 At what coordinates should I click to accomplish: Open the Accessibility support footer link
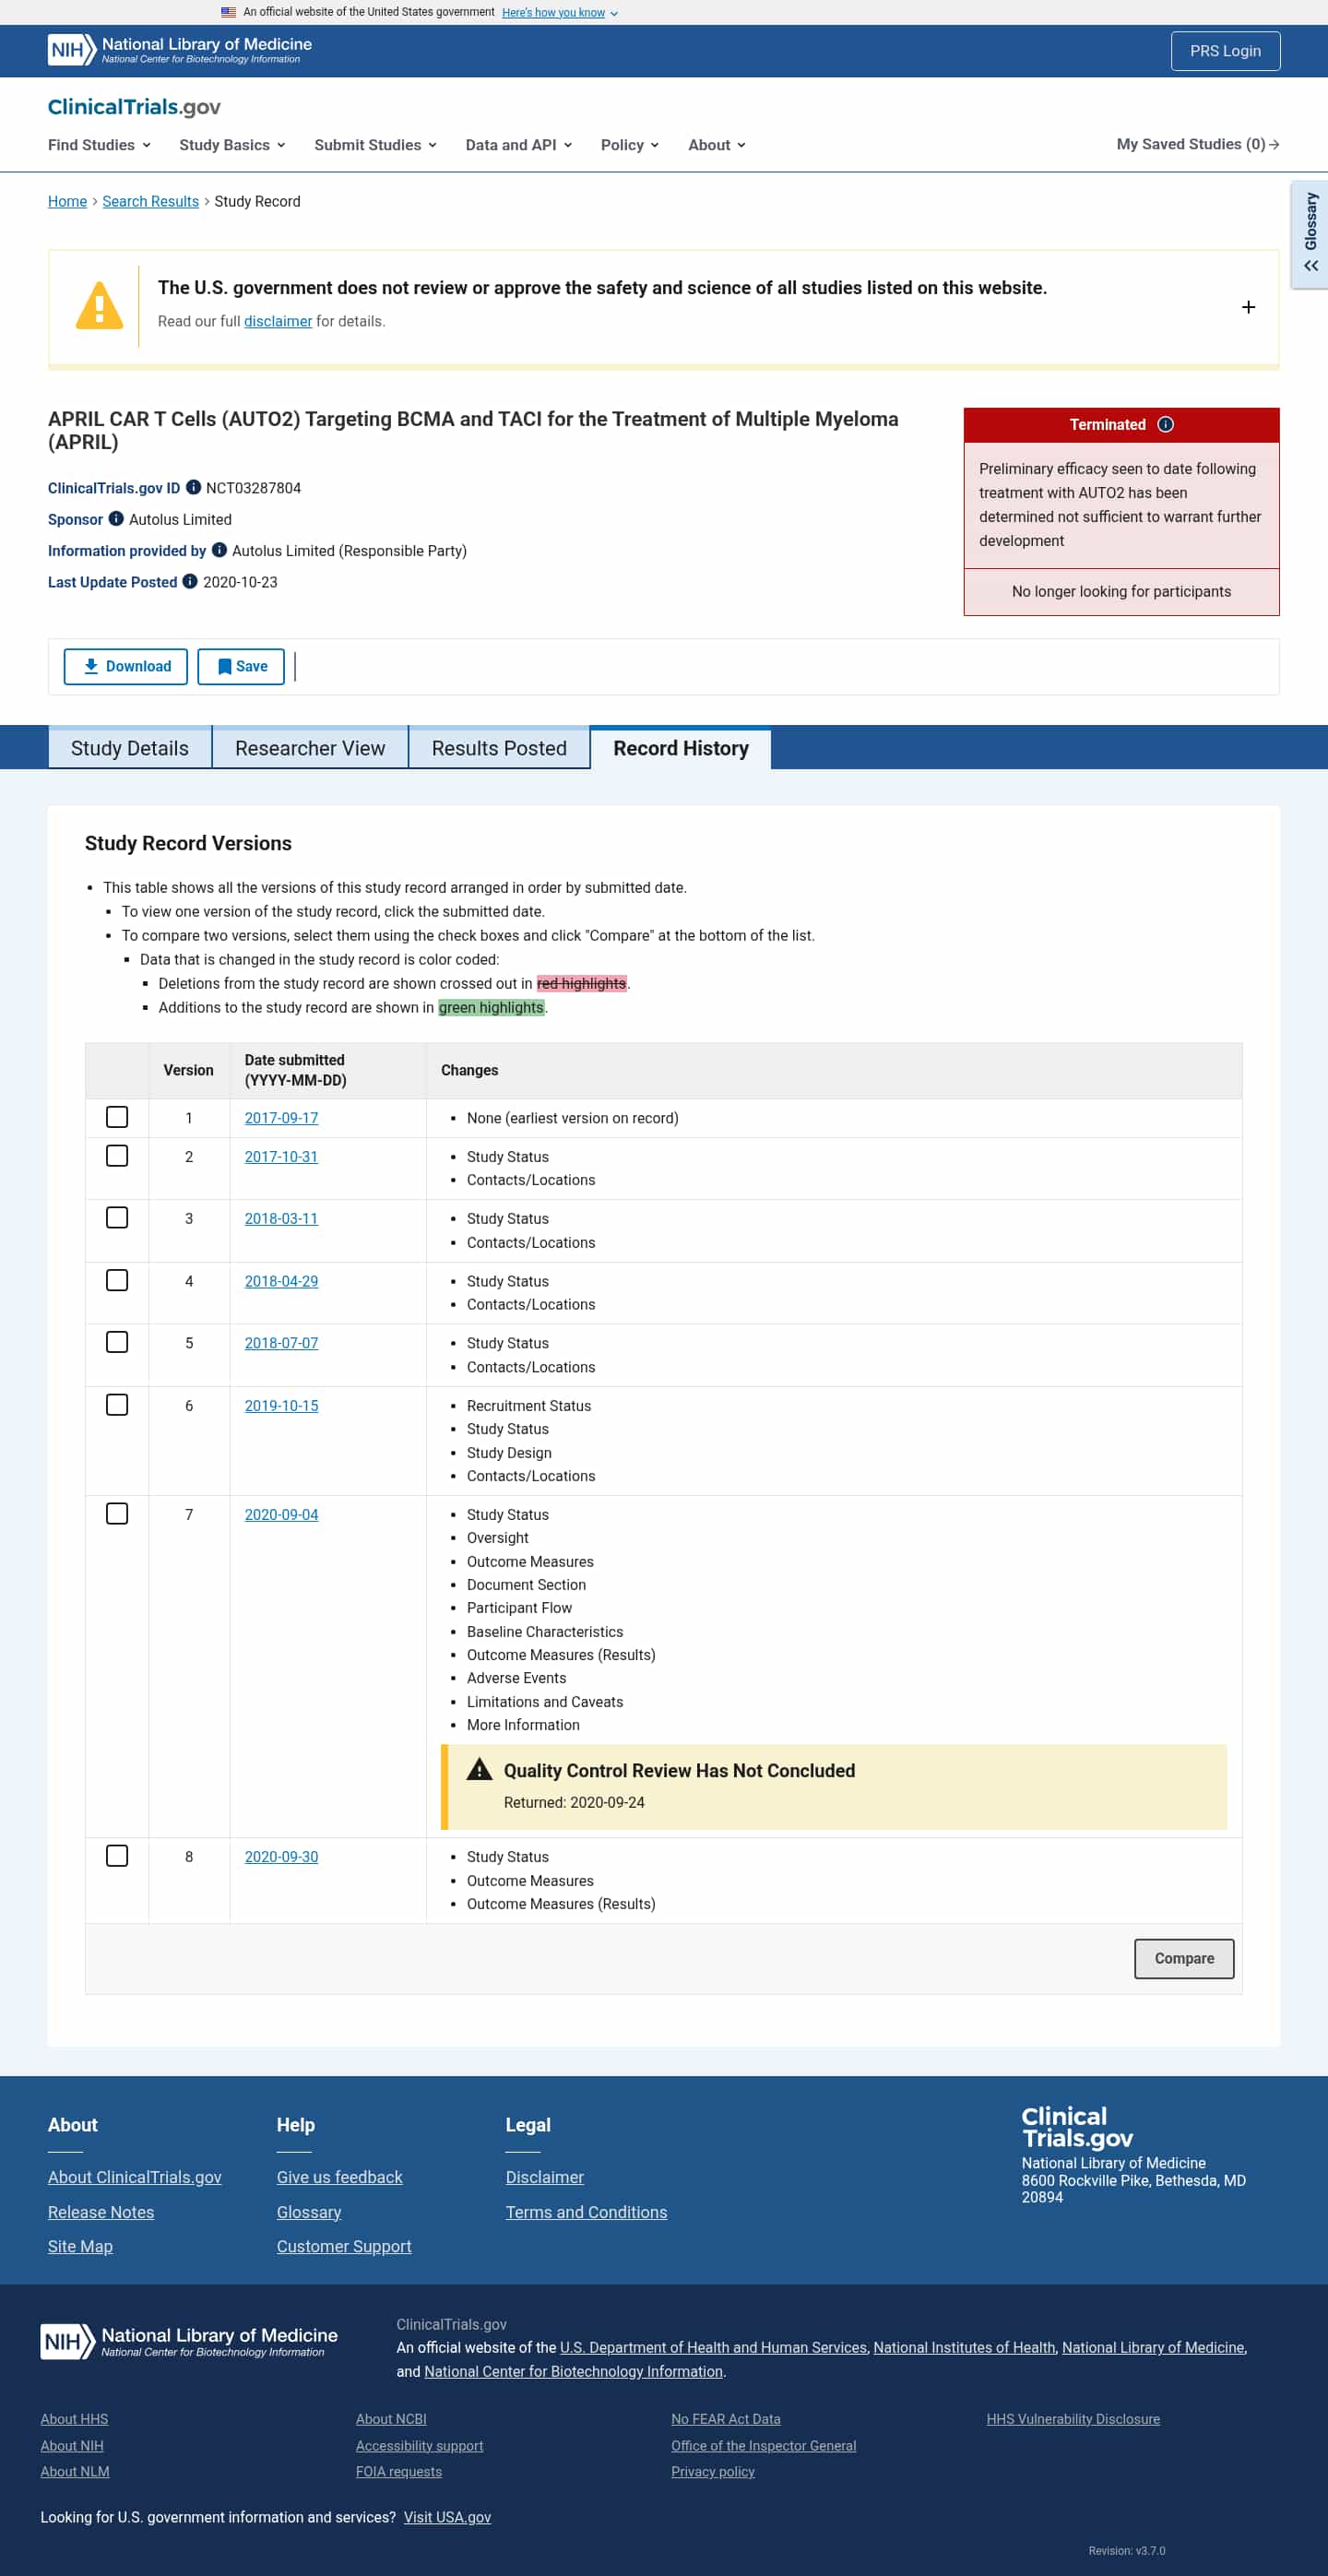click(x=419, y=2446)
